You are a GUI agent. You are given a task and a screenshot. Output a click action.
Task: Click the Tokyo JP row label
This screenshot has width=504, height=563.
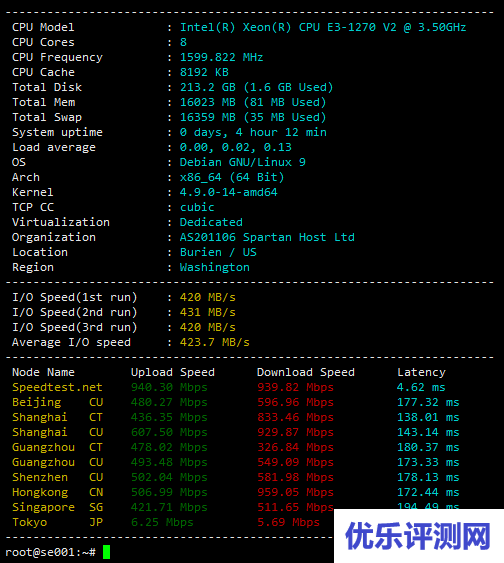[x=57, y=522]
